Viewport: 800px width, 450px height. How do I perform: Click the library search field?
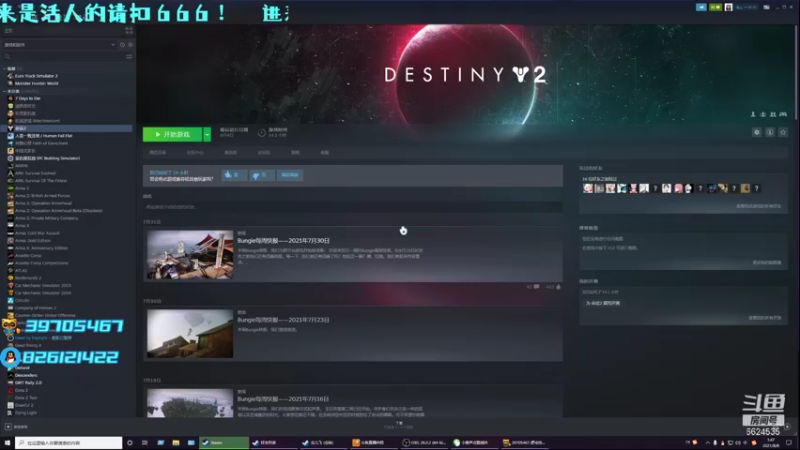pyautogui.click(x=64, y=57)
